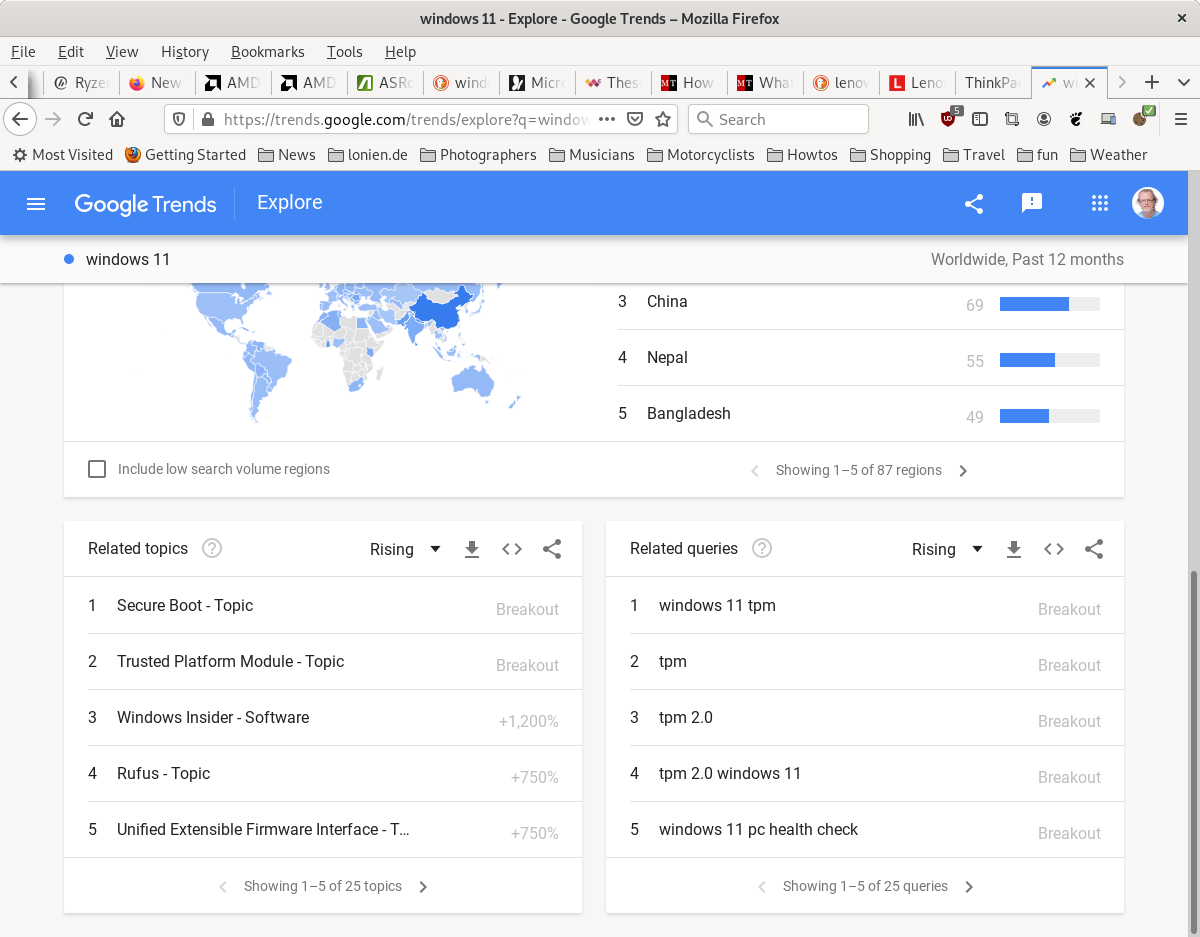Open the Getting Started bookmark
Viewport: 1200px width, 937px height.
185,155
